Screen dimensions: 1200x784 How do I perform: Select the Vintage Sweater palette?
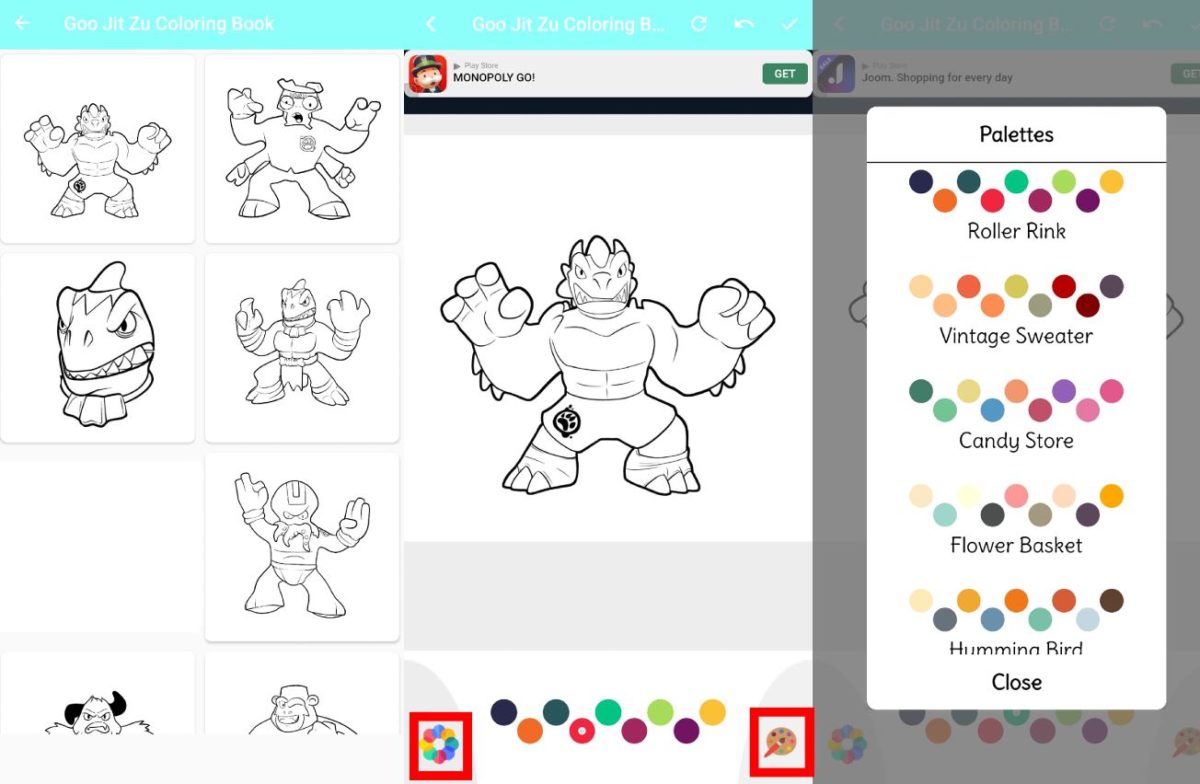[x=1016, y=311]
